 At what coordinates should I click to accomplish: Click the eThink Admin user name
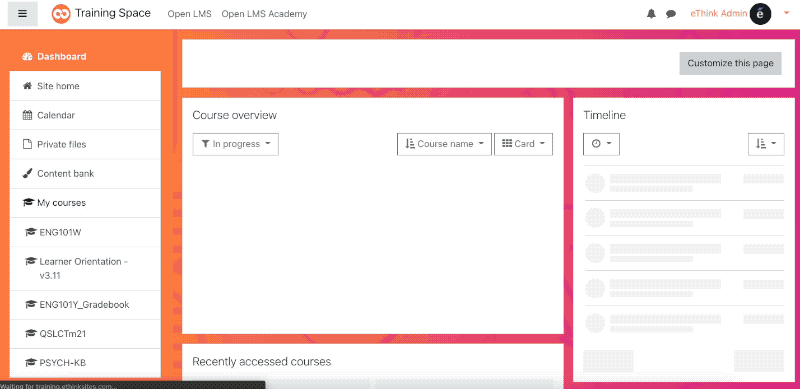pos(718,14)
